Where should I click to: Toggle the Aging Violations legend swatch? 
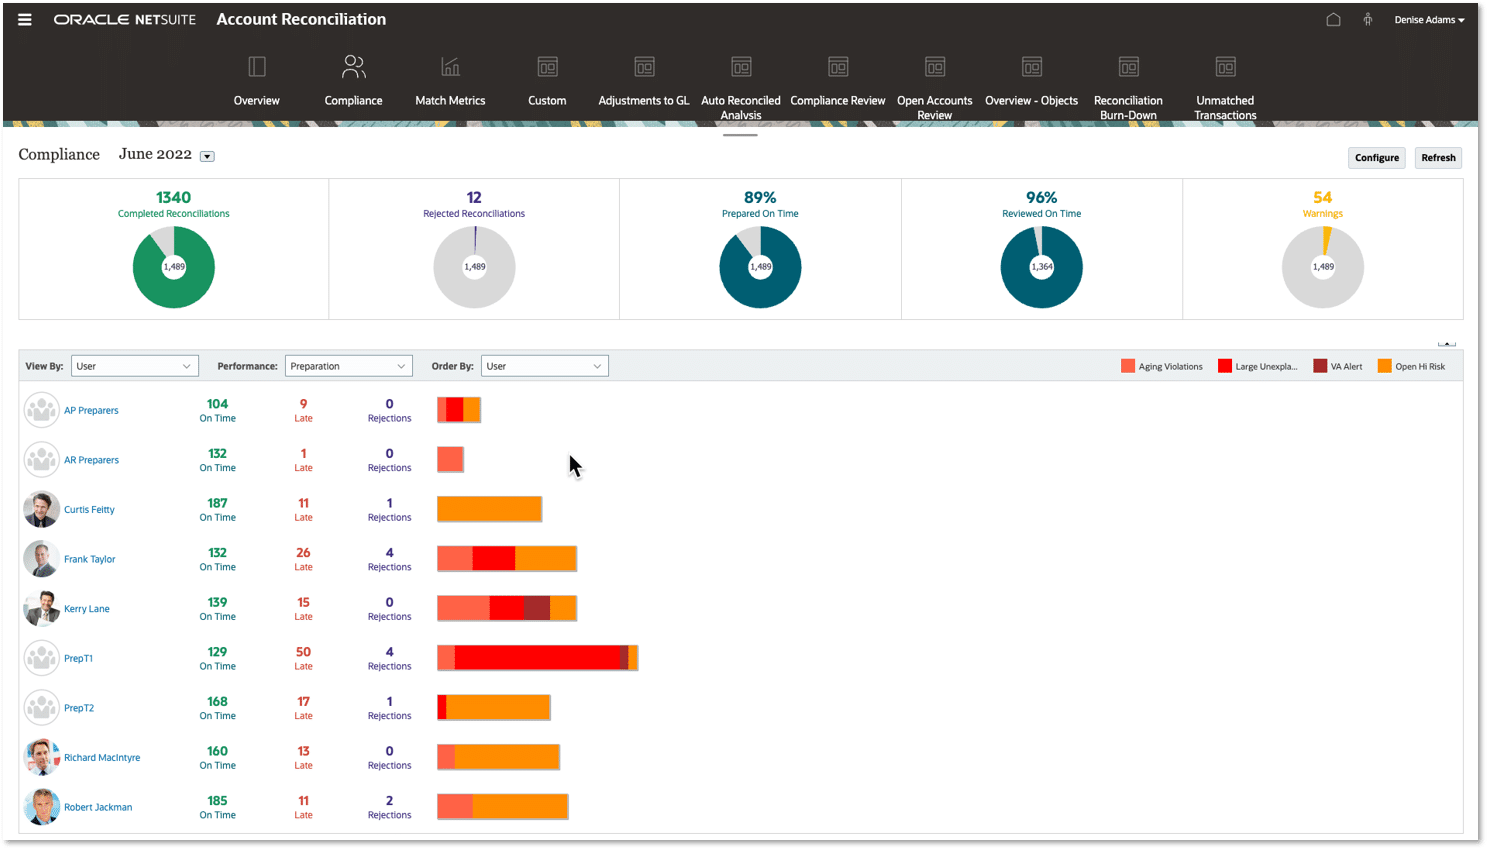point(1128,366)
